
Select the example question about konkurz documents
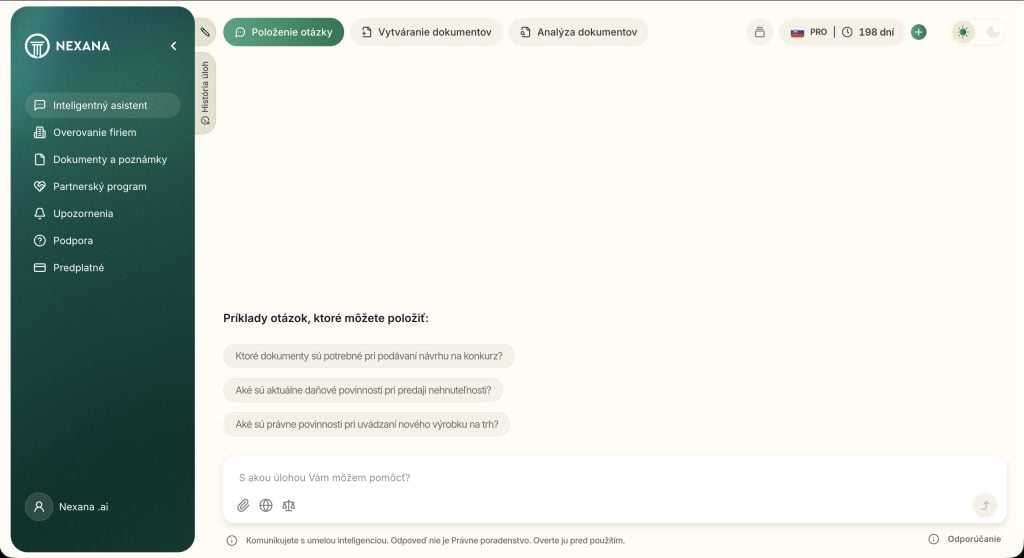pos(368,356)
